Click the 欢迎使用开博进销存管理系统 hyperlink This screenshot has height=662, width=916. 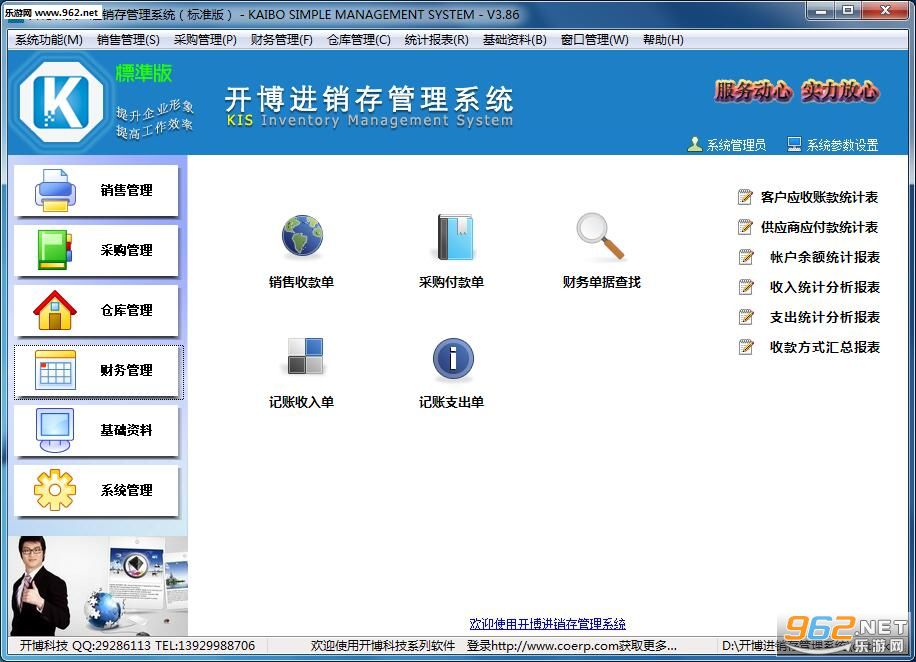click(547, 624)
